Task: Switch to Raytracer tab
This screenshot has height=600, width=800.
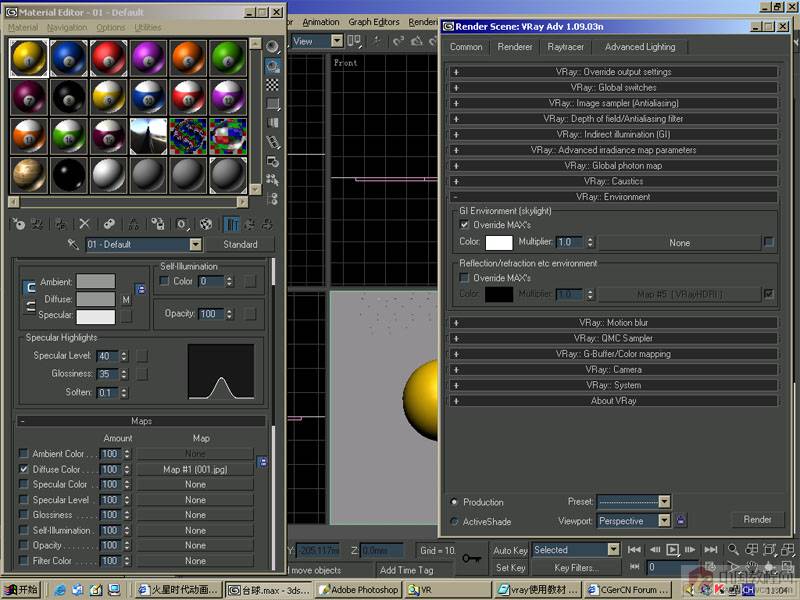Action: click(x=565, y=47)
